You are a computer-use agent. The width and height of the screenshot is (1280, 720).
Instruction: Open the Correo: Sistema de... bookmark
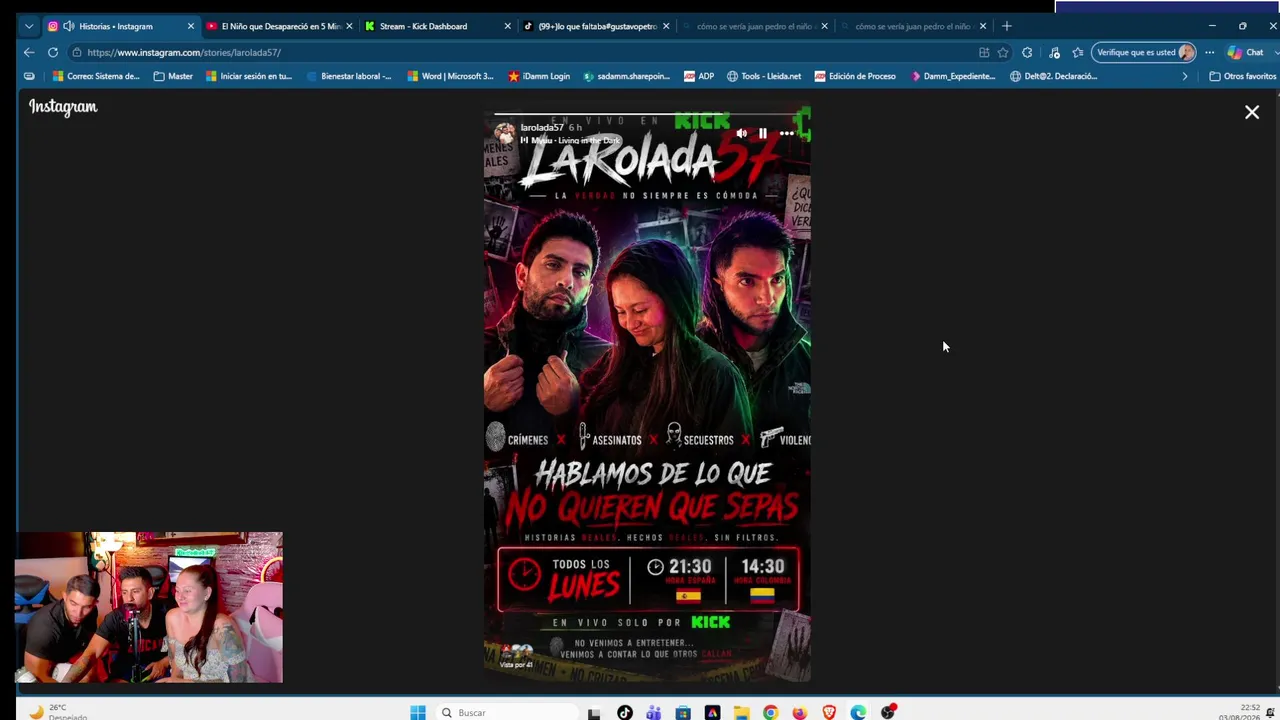[x=96, y=76]
